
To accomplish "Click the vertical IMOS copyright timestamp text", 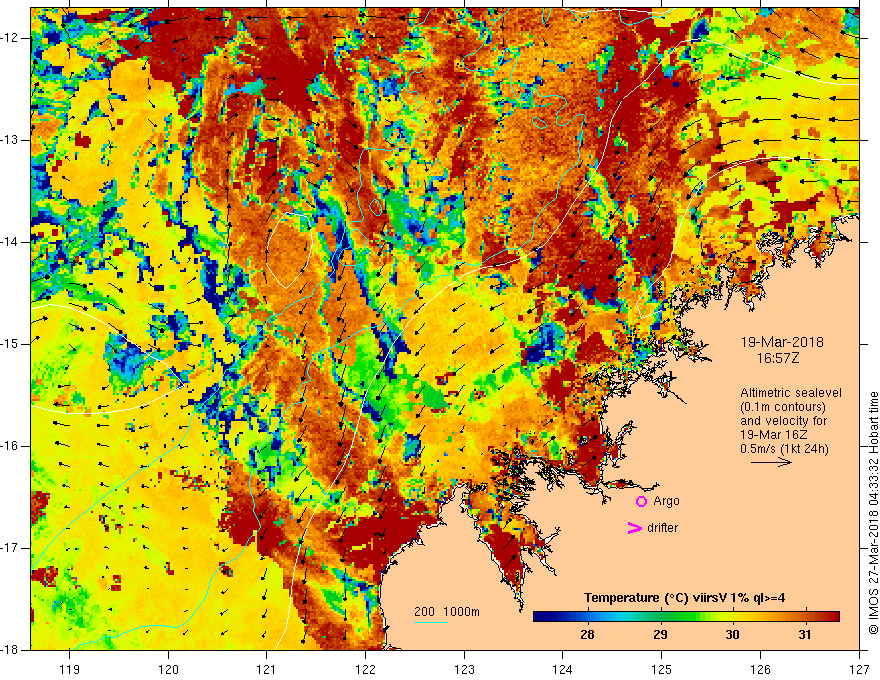I will (x=873, y=513).
